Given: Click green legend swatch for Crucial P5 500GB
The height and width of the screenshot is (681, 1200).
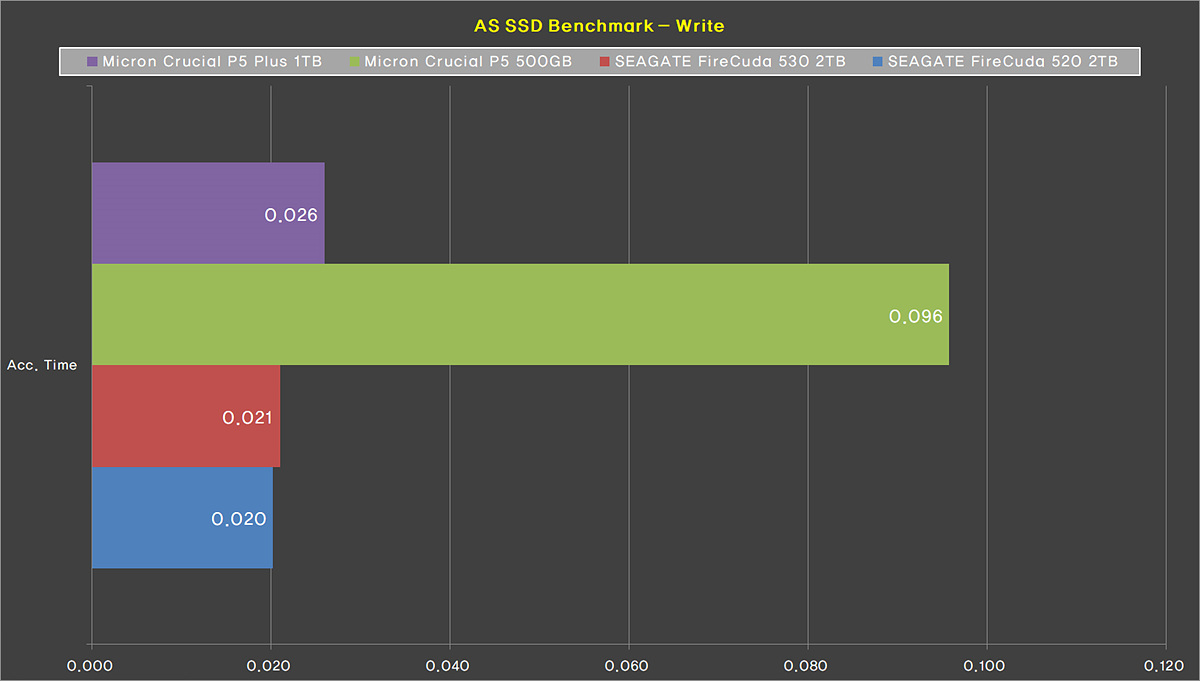Looking at the screenshot, I should [x=355, y=62].
